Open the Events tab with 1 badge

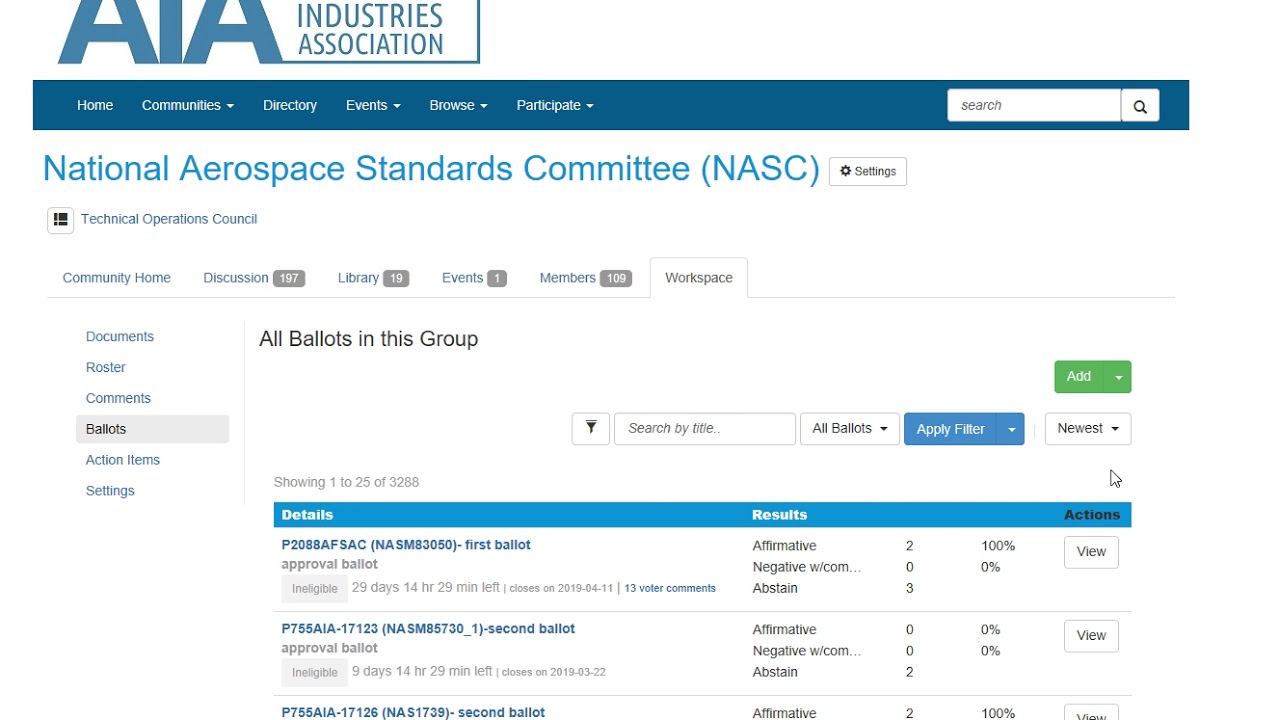click(x=474, y=278)
